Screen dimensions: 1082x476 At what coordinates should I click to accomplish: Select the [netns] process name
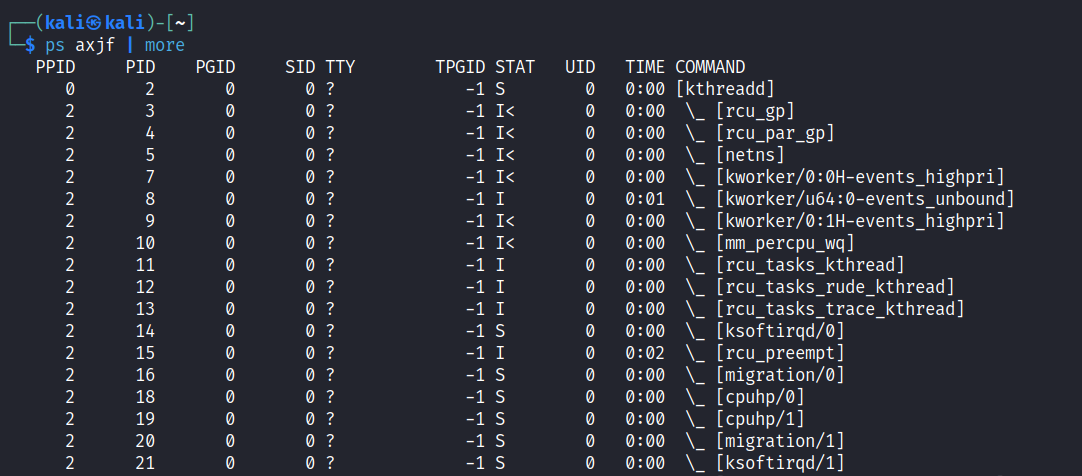click(750, 155)
